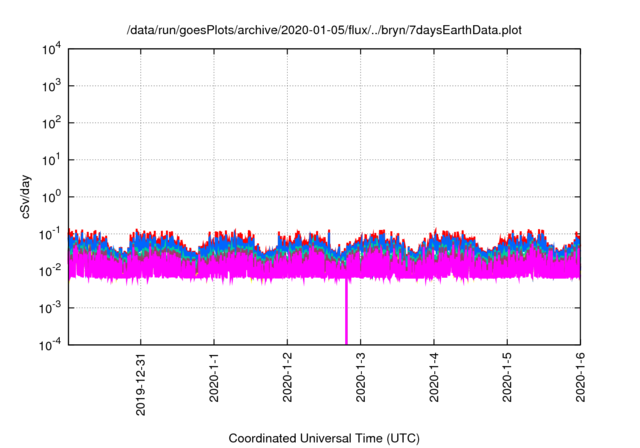The width and height of the screenshot is (640, 448).
Task: Click the 10^-1 y-axis tick label
Action: (51, 234)
